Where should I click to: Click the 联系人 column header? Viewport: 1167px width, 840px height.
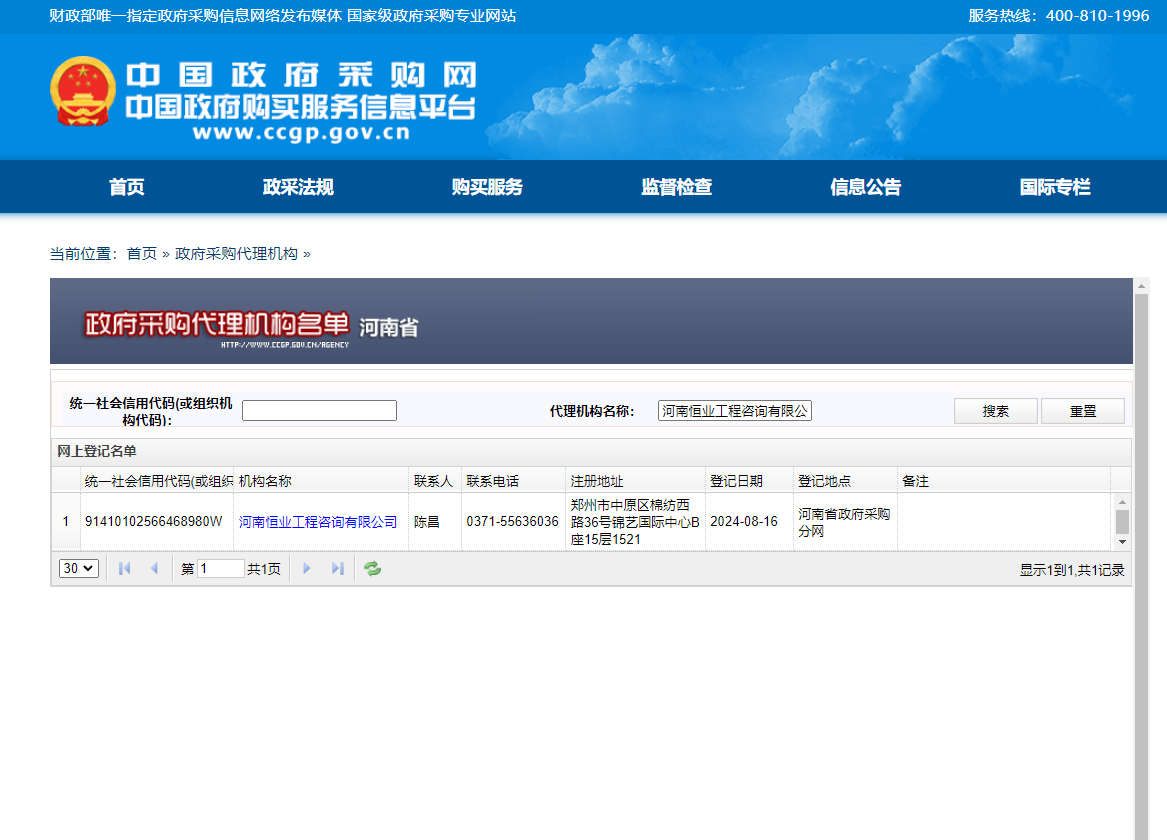(x=435, y=481)
